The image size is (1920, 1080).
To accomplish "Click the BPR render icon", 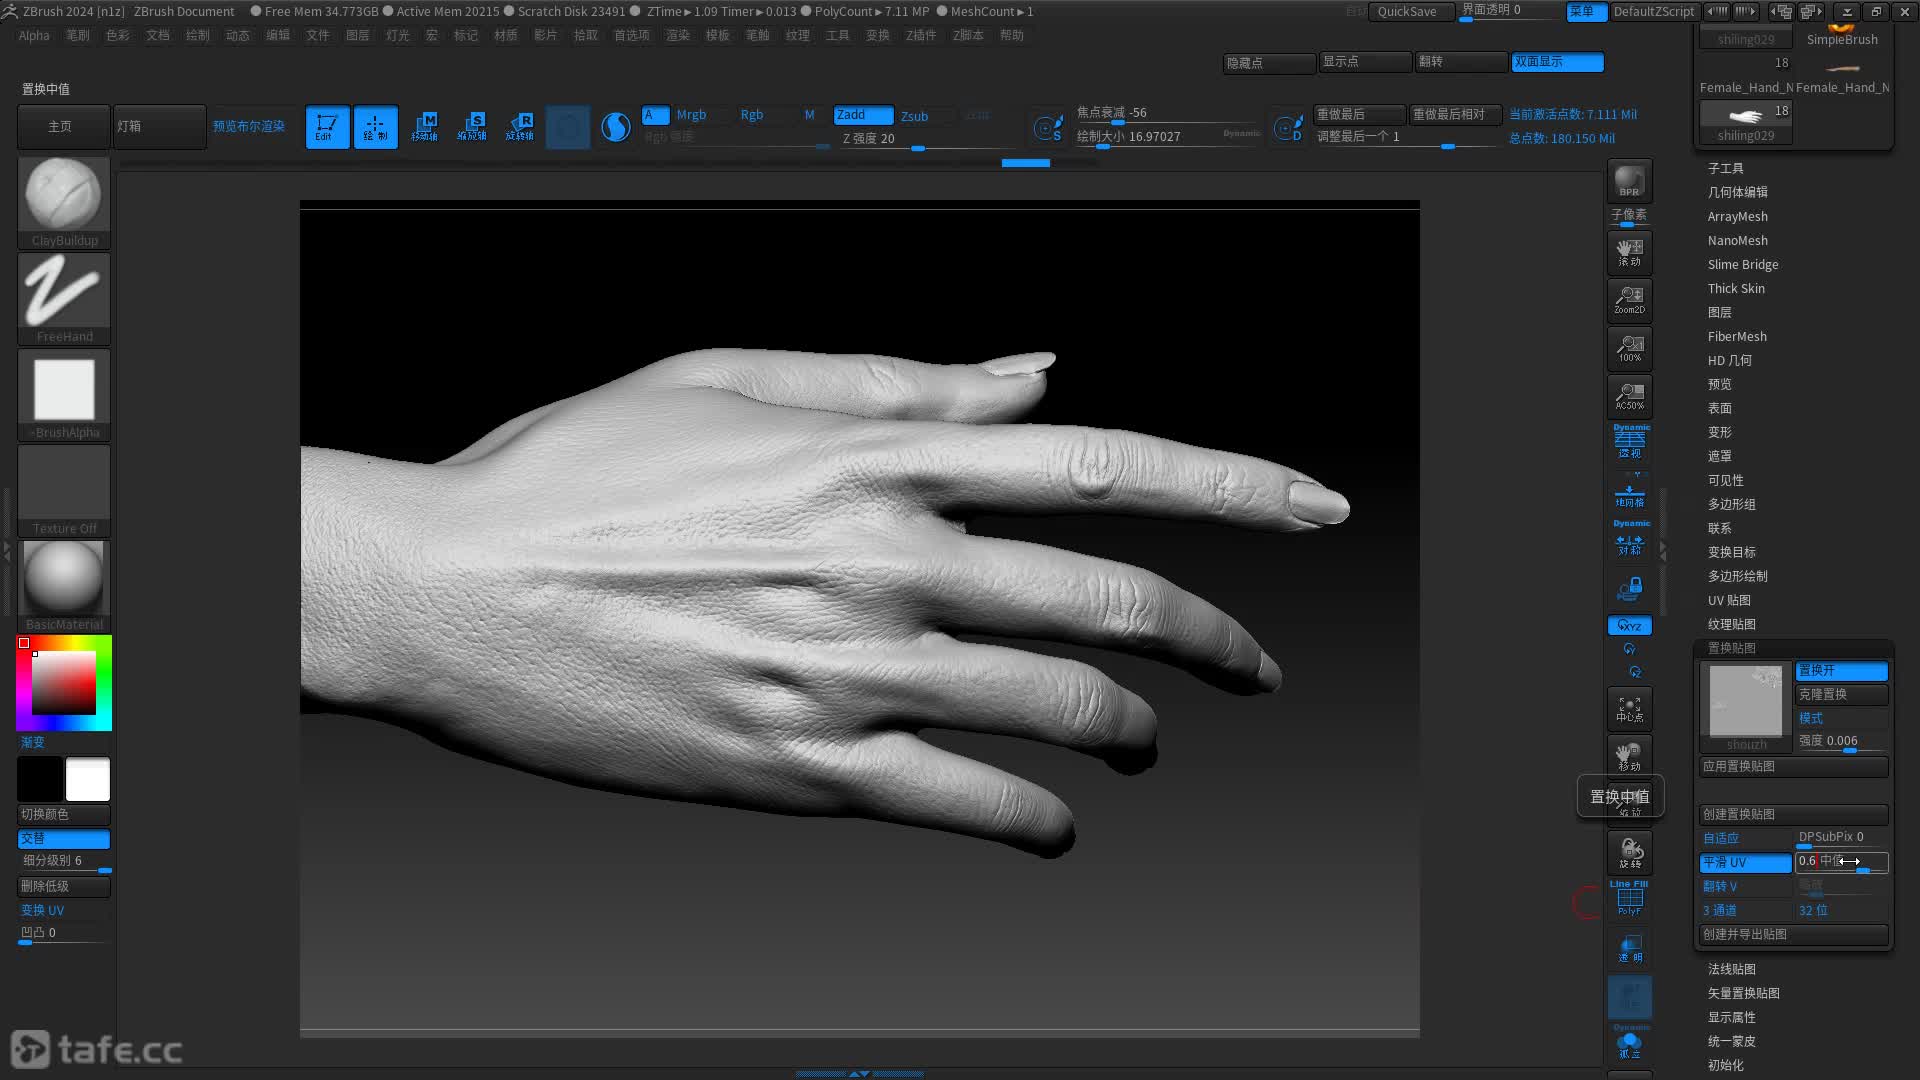I will point(1629,181).
